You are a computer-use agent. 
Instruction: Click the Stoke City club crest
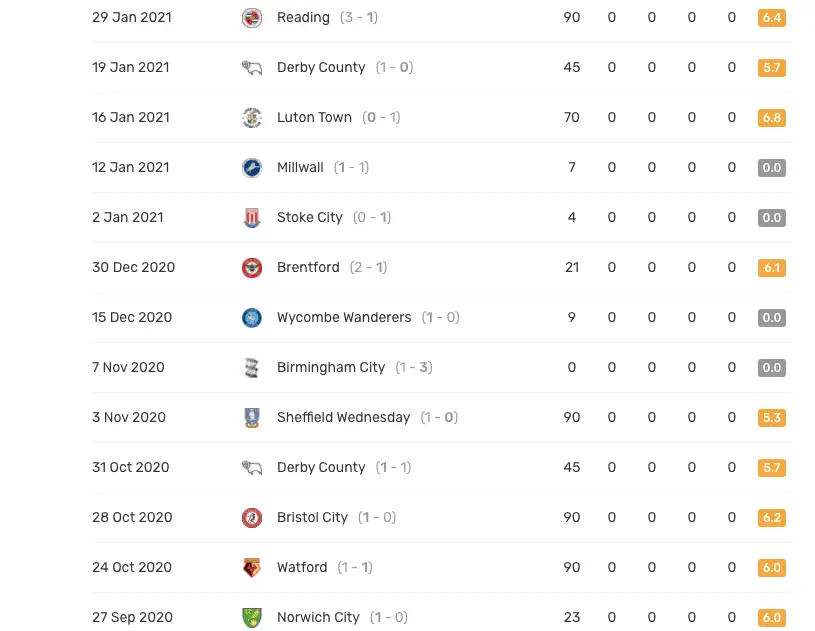pyautogui.click(x=252, y=217)
